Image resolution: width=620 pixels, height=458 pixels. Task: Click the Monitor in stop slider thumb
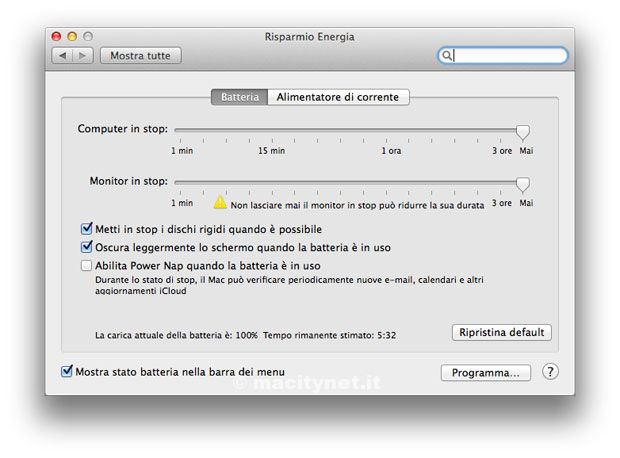[523, 184]
